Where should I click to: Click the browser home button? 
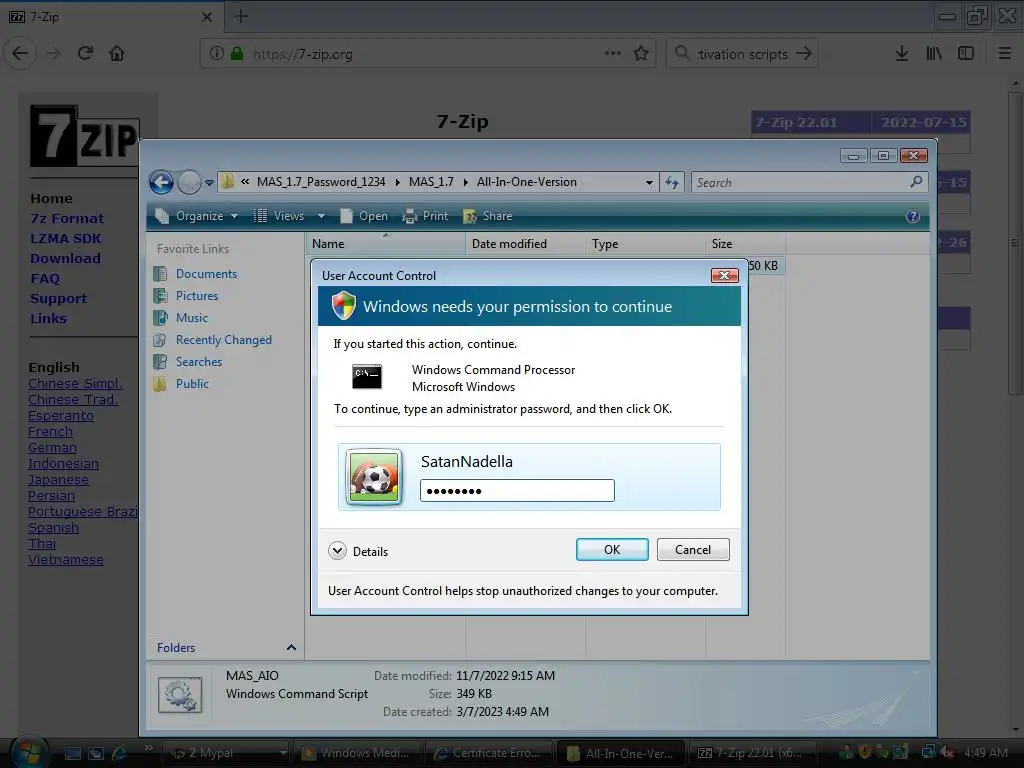point(117,54)
